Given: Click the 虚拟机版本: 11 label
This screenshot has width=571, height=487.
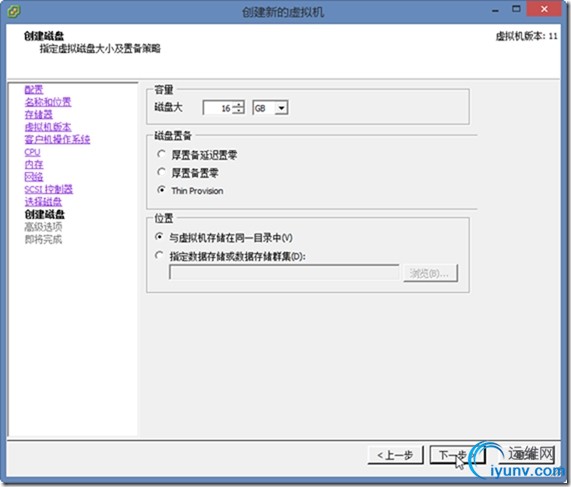Looking at the screenshot, I should pyautogui.click(x=526, y=36).
